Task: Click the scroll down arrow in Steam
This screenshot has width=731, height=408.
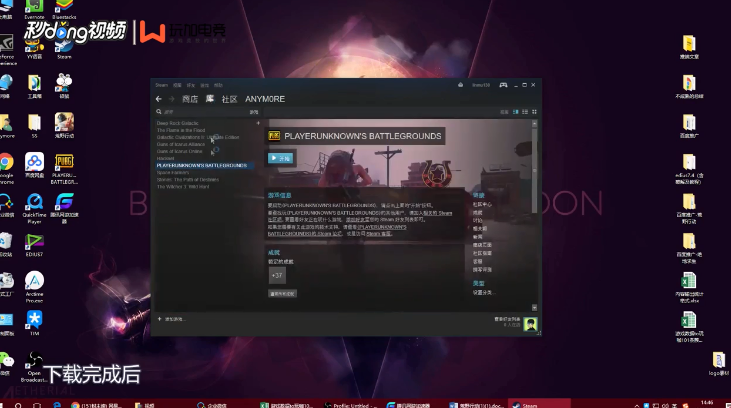Action: click(534, 308)
